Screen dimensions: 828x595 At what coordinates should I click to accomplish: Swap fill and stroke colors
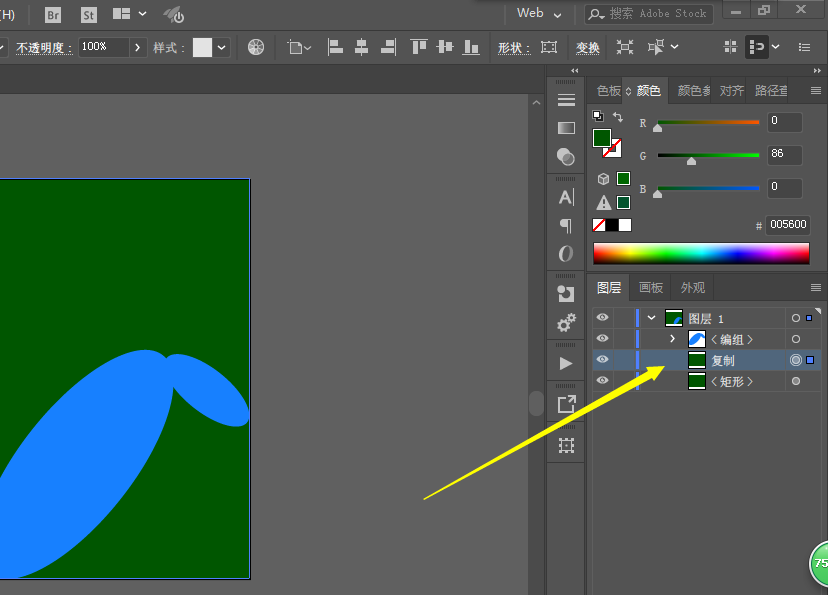tap(617, 118)
